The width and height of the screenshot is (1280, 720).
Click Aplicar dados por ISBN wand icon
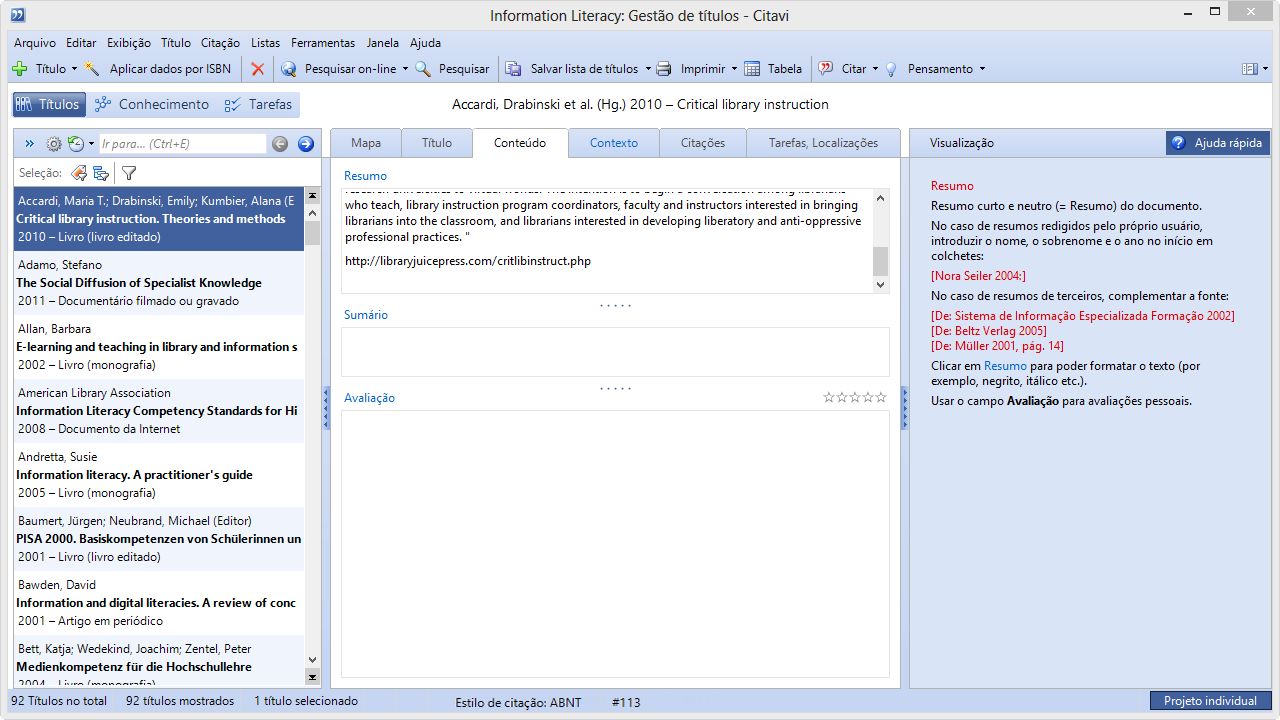92,69
